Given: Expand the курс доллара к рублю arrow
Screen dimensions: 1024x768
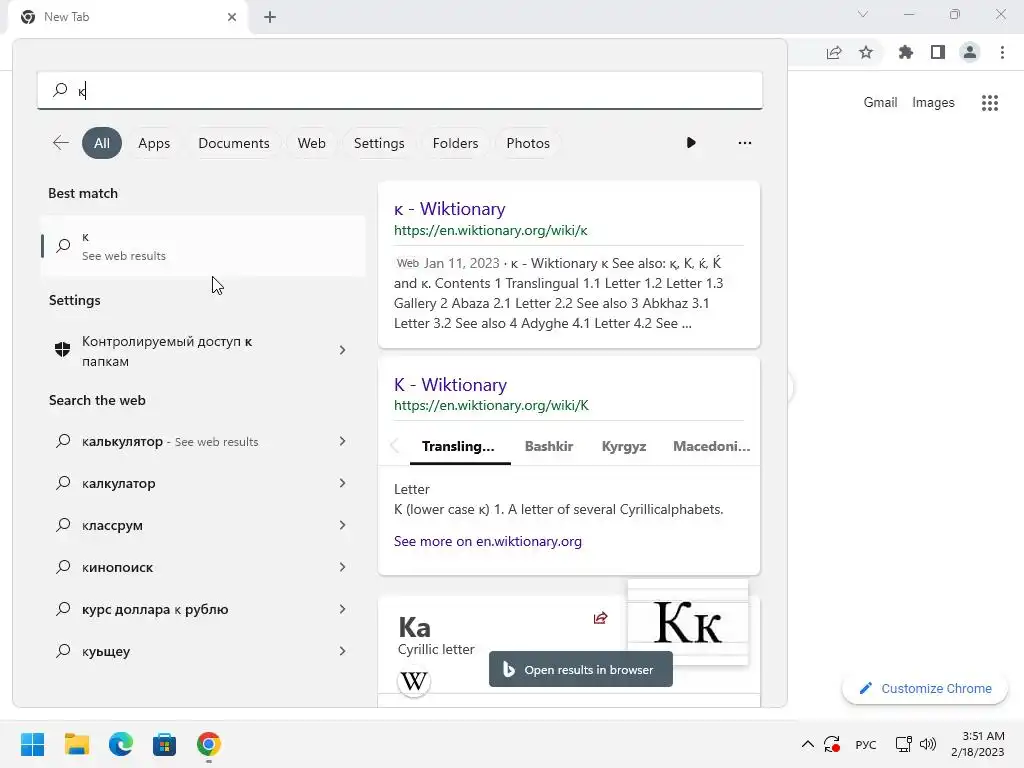Looking at the screenshot, I should coord(342,609).
